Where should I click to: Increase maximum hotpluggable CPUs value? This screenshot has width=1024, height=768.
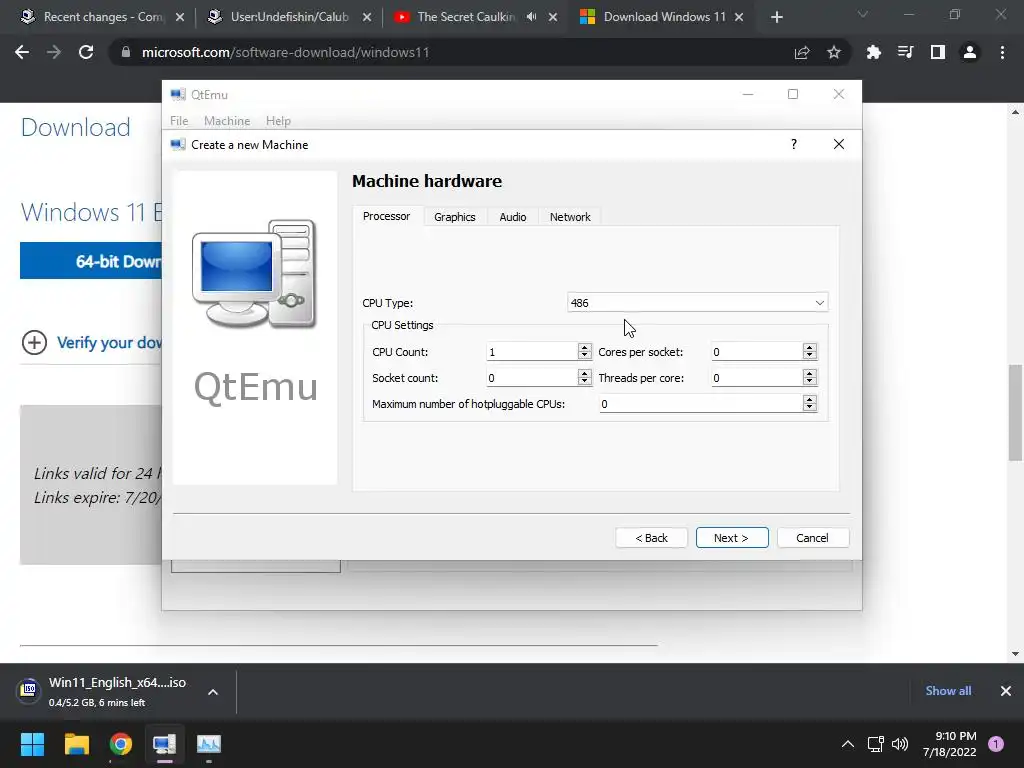coord(810,400)
